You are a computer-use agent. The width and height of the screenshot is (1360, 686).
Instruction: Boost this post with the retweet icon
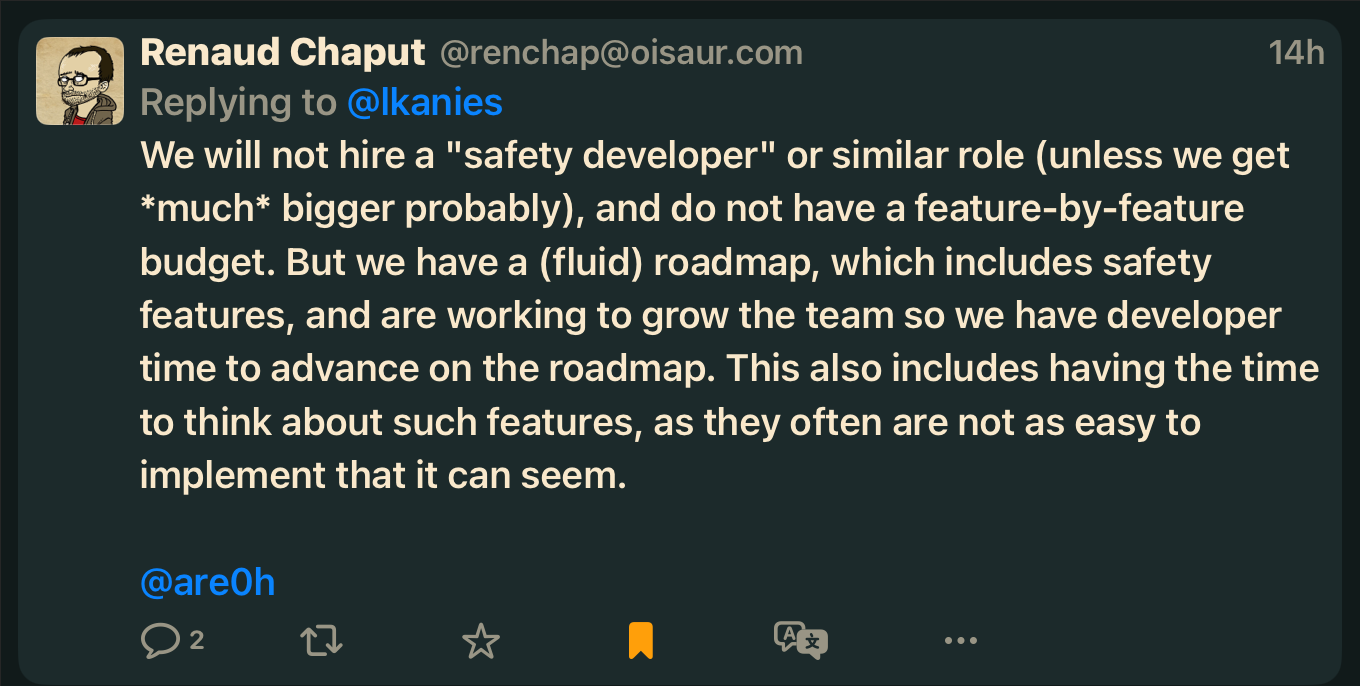tap(321, 641)
